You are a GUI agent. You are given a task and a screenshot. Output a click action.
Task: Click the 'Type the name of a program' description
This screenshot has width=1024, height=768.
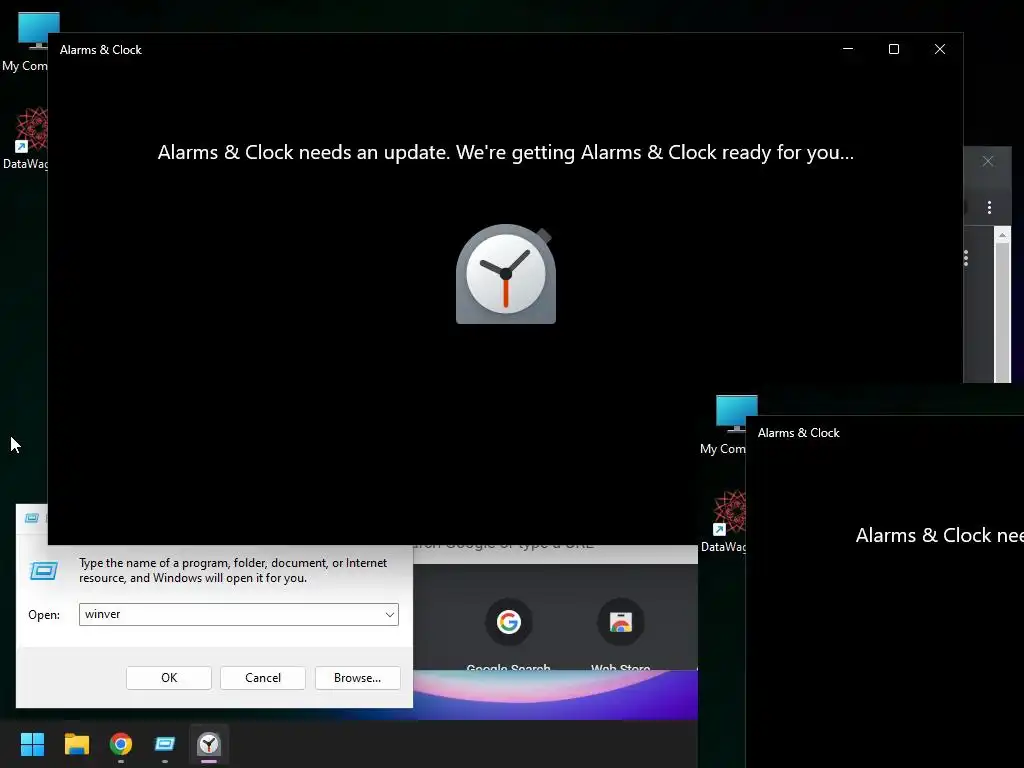point(233,570)
